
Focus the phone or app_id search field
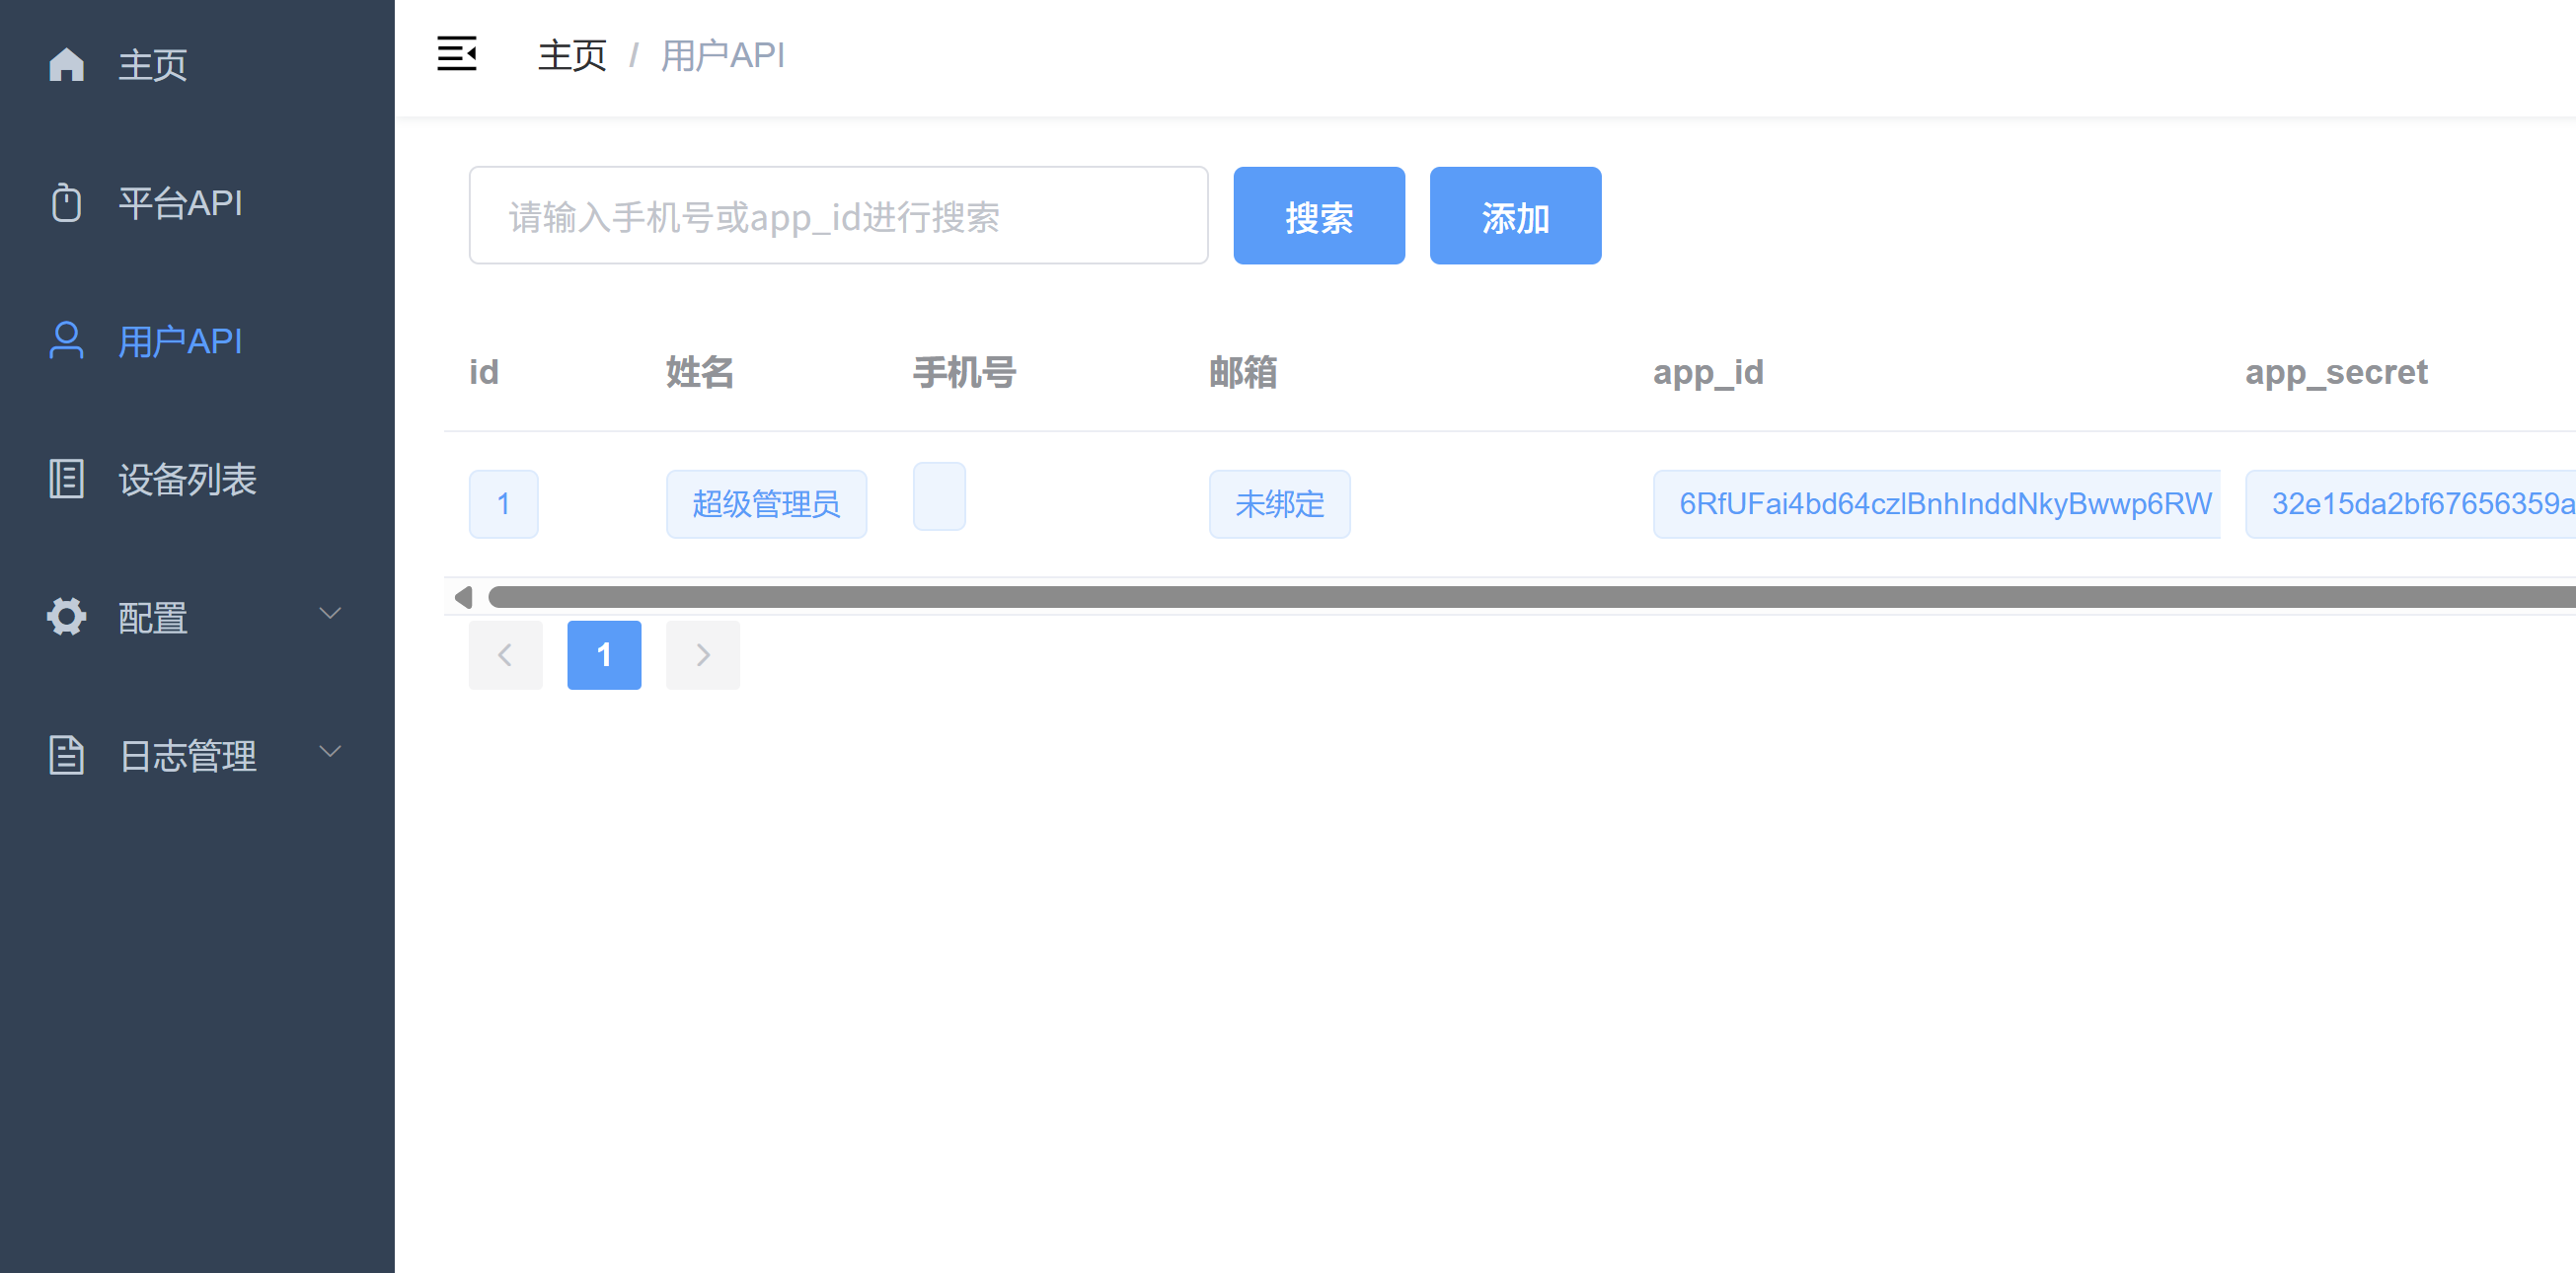click(838, 216)
